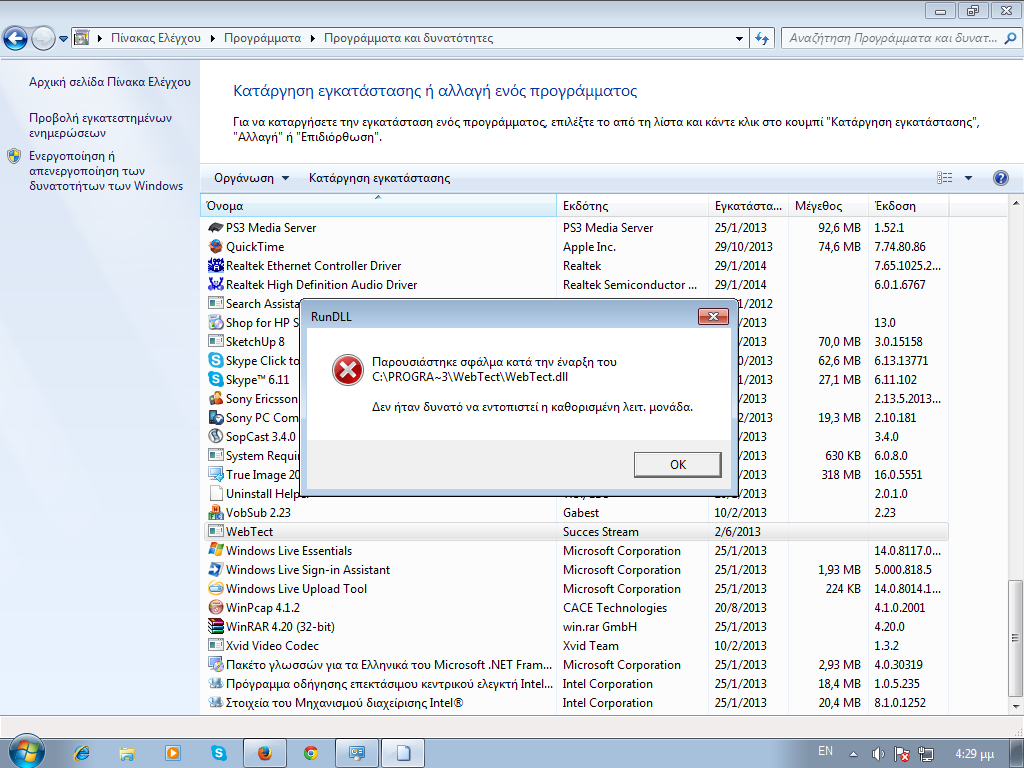Click the program list vertical scrollbar thumb

pos(1015,638)
